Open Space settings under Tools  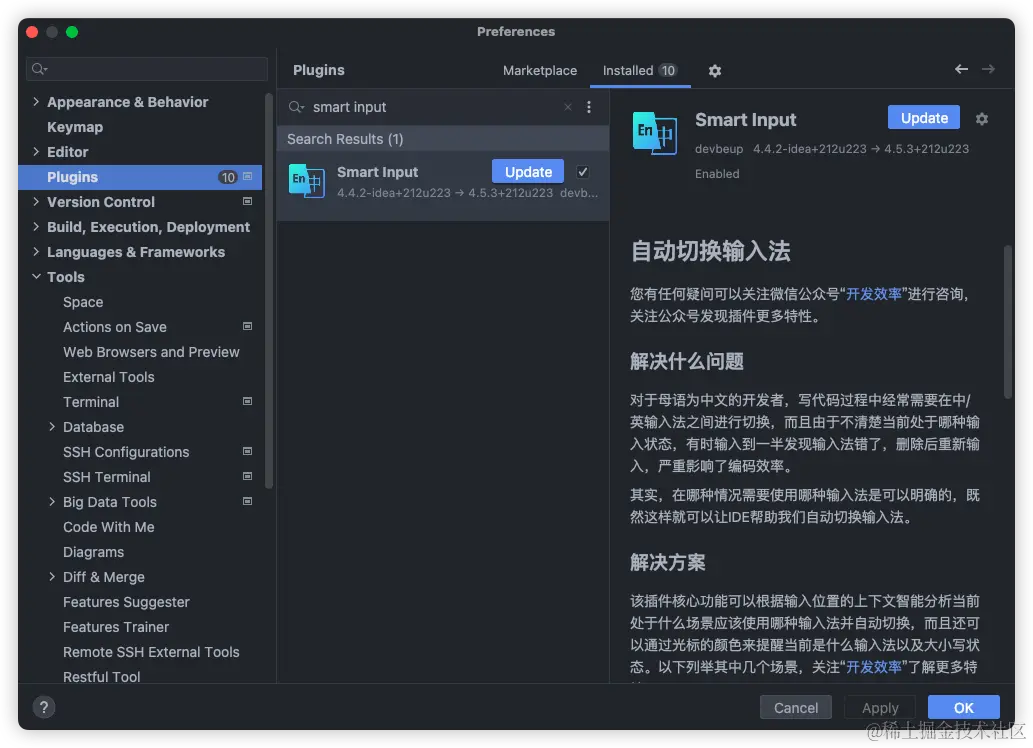[x=83, y=302]
